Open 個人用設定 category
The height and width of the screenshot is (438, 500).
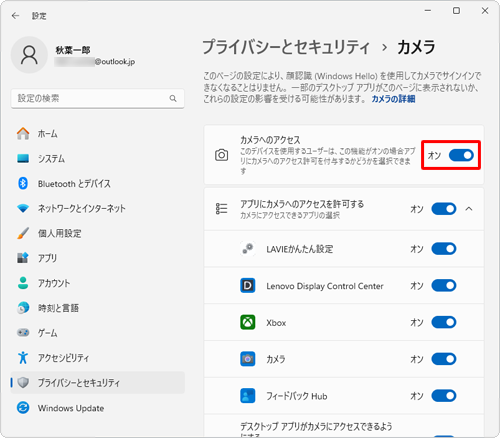click(x=98, y=233)
